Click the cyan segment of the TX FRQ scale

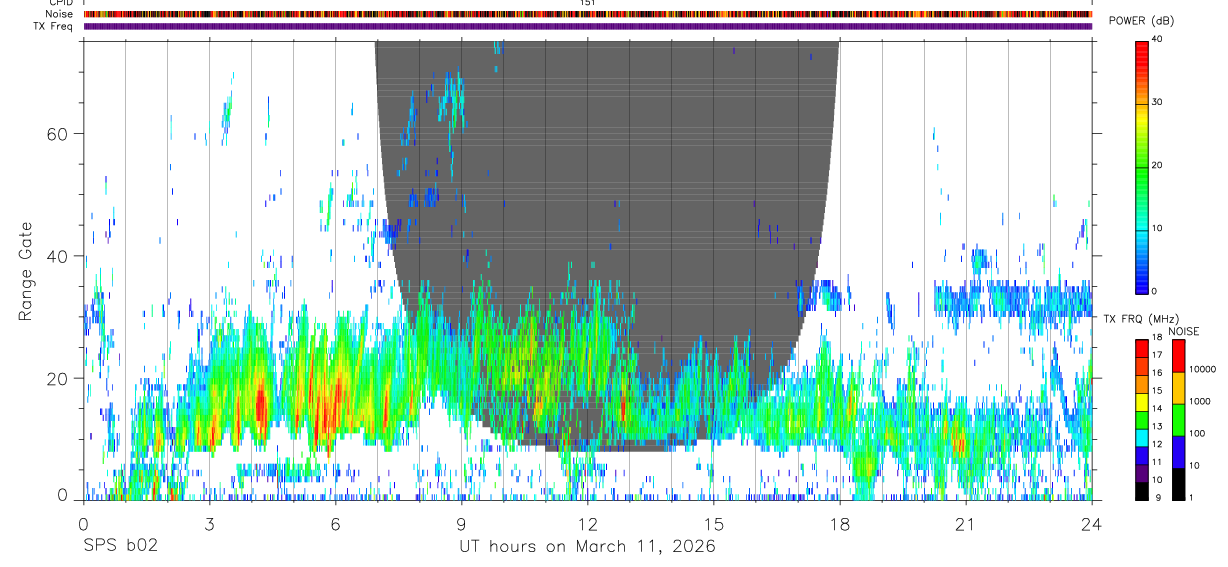click(1142, 438)
